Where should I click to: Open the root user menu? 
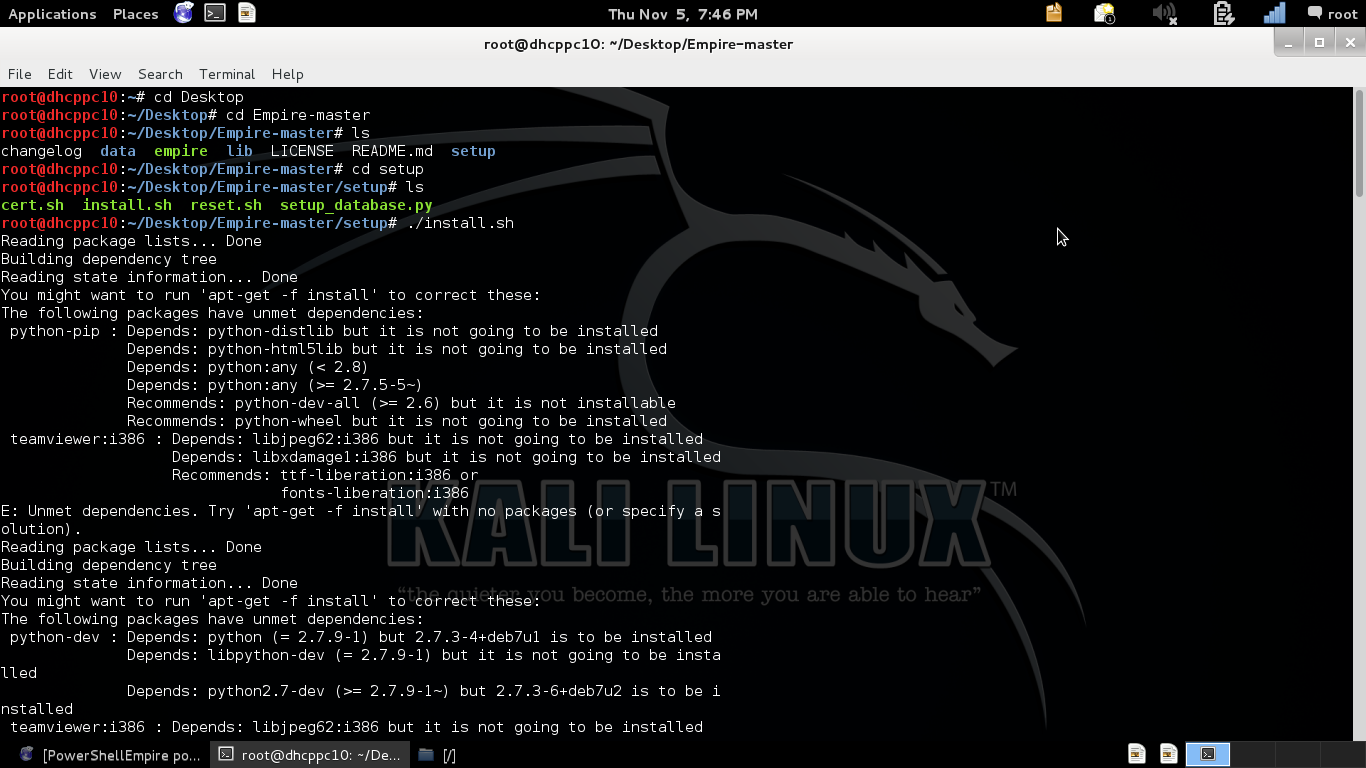click(x=1333, y=14)
